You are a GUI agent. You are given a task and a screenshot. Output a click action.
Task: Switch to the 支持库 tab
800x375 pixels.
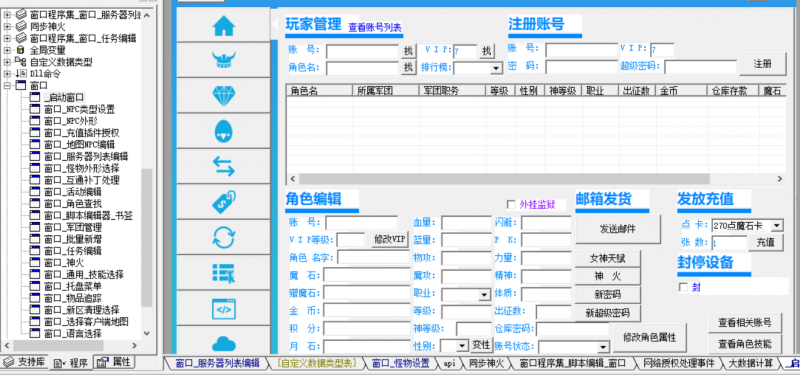pyautogui.click(x=24, y=362)
